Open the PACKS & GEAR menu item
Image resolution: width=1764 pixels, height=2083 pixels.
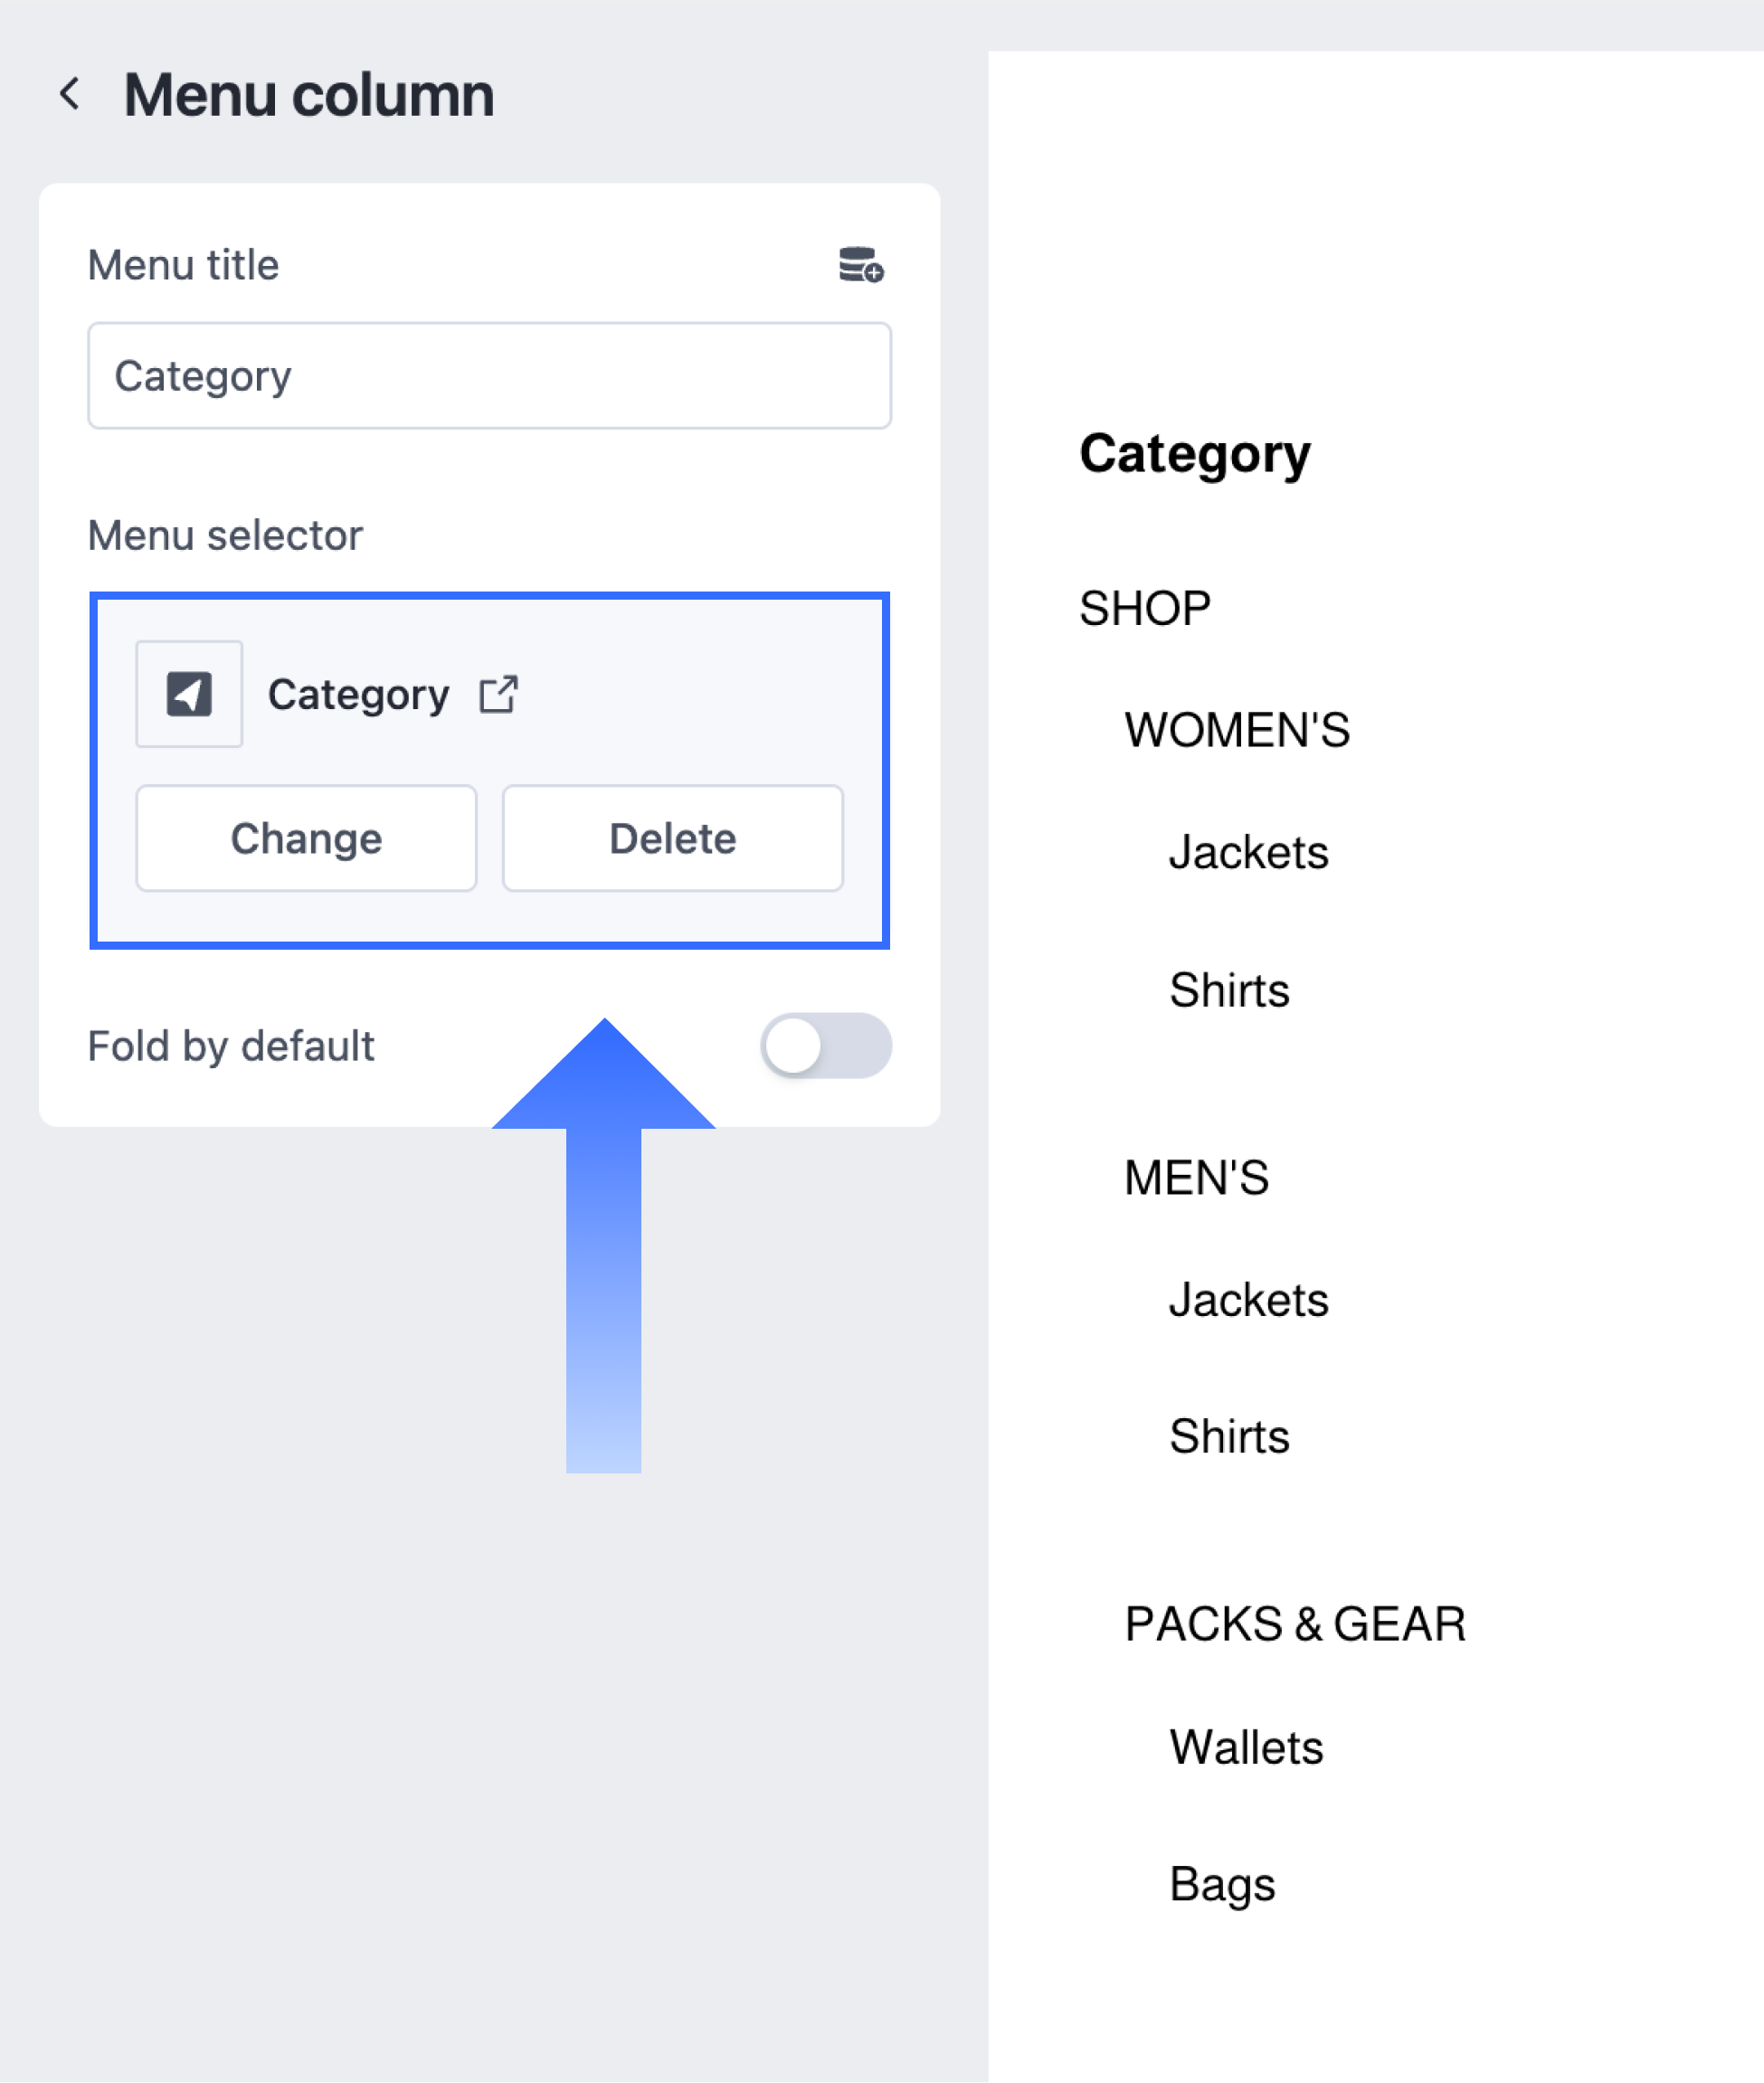pos(1295,1624)
